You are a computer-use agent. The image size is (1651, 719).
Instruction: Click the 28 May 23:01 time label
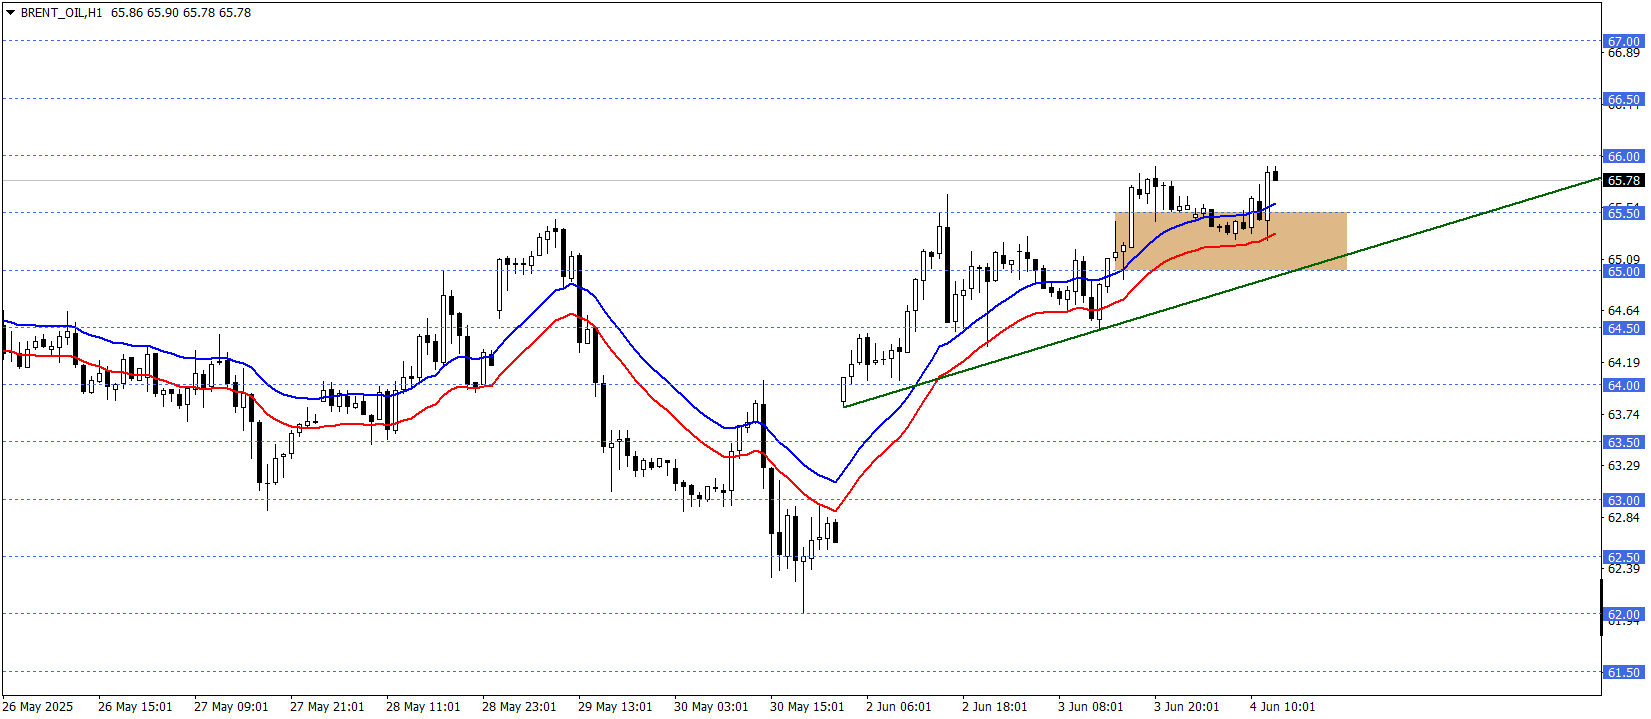[519, 706]
